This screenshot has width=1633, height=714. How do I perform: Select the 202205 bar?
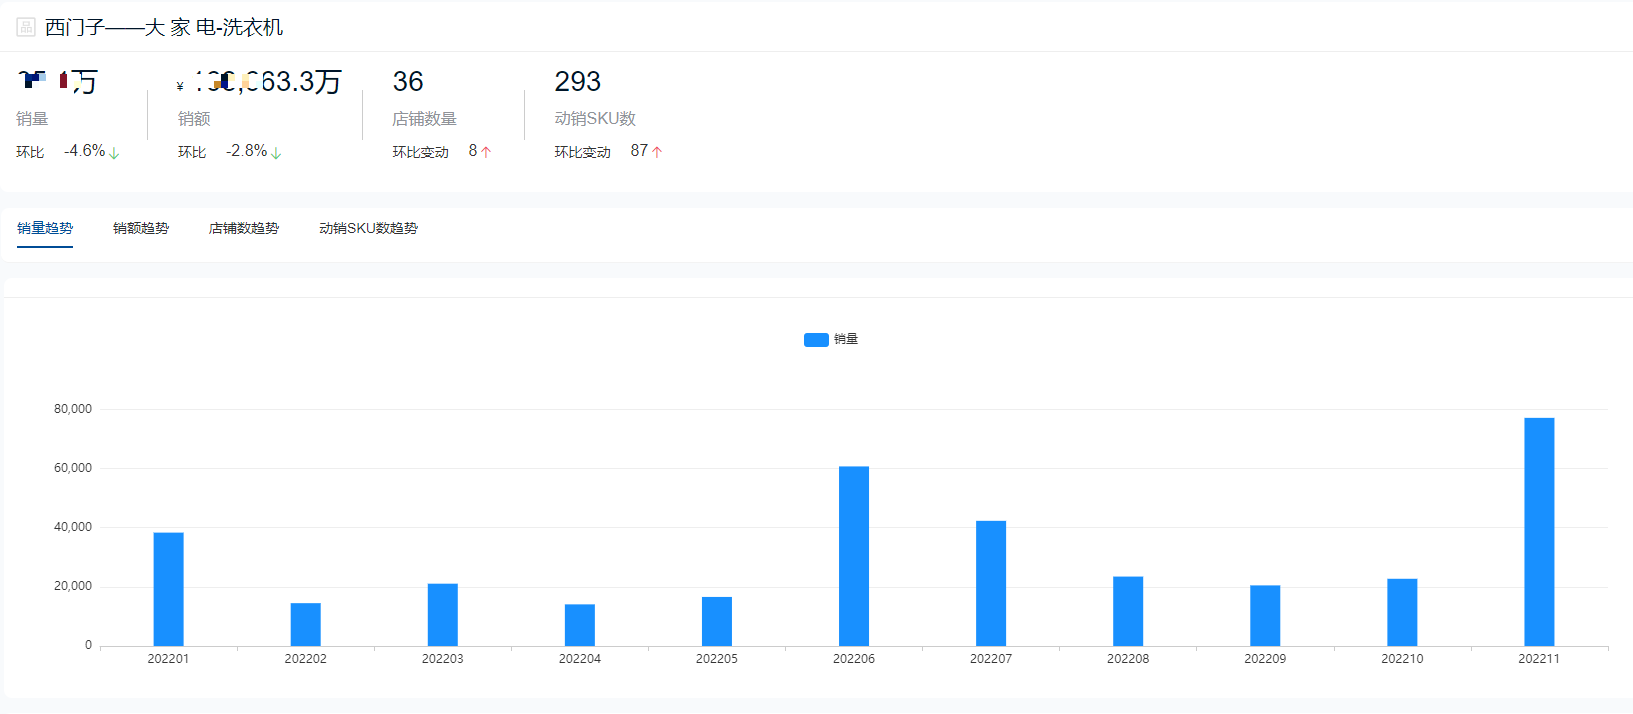(716, 621)
